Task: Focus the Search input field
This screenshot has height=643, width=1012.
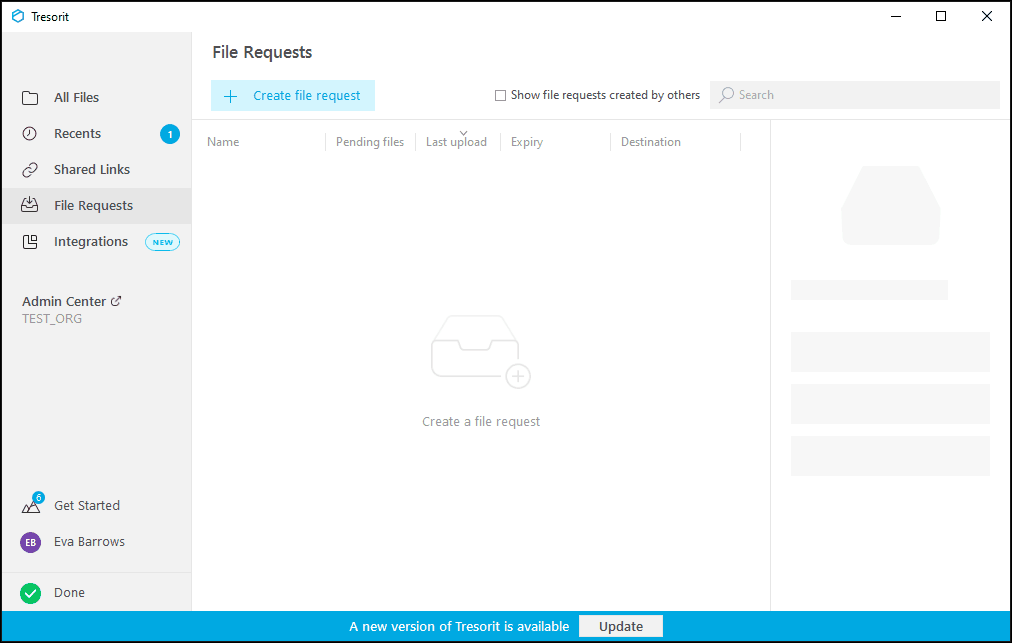Action: pyautogui.click(x=855, y=95)
